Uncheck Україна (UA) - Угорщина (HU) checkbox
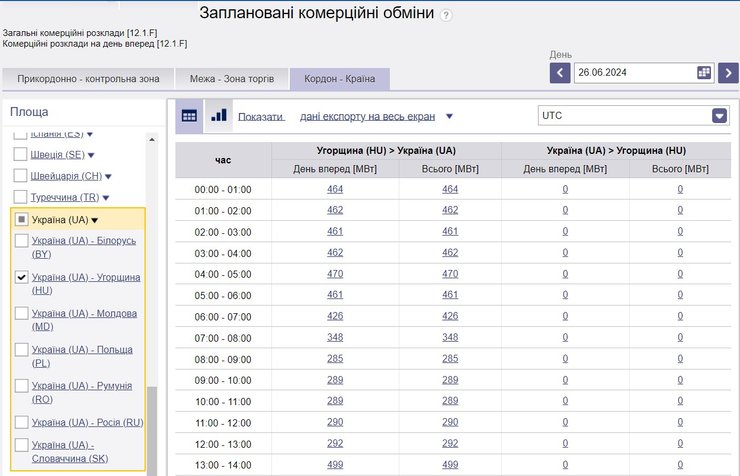The width and height of the screenshot is (740, 476). point(21,277)
